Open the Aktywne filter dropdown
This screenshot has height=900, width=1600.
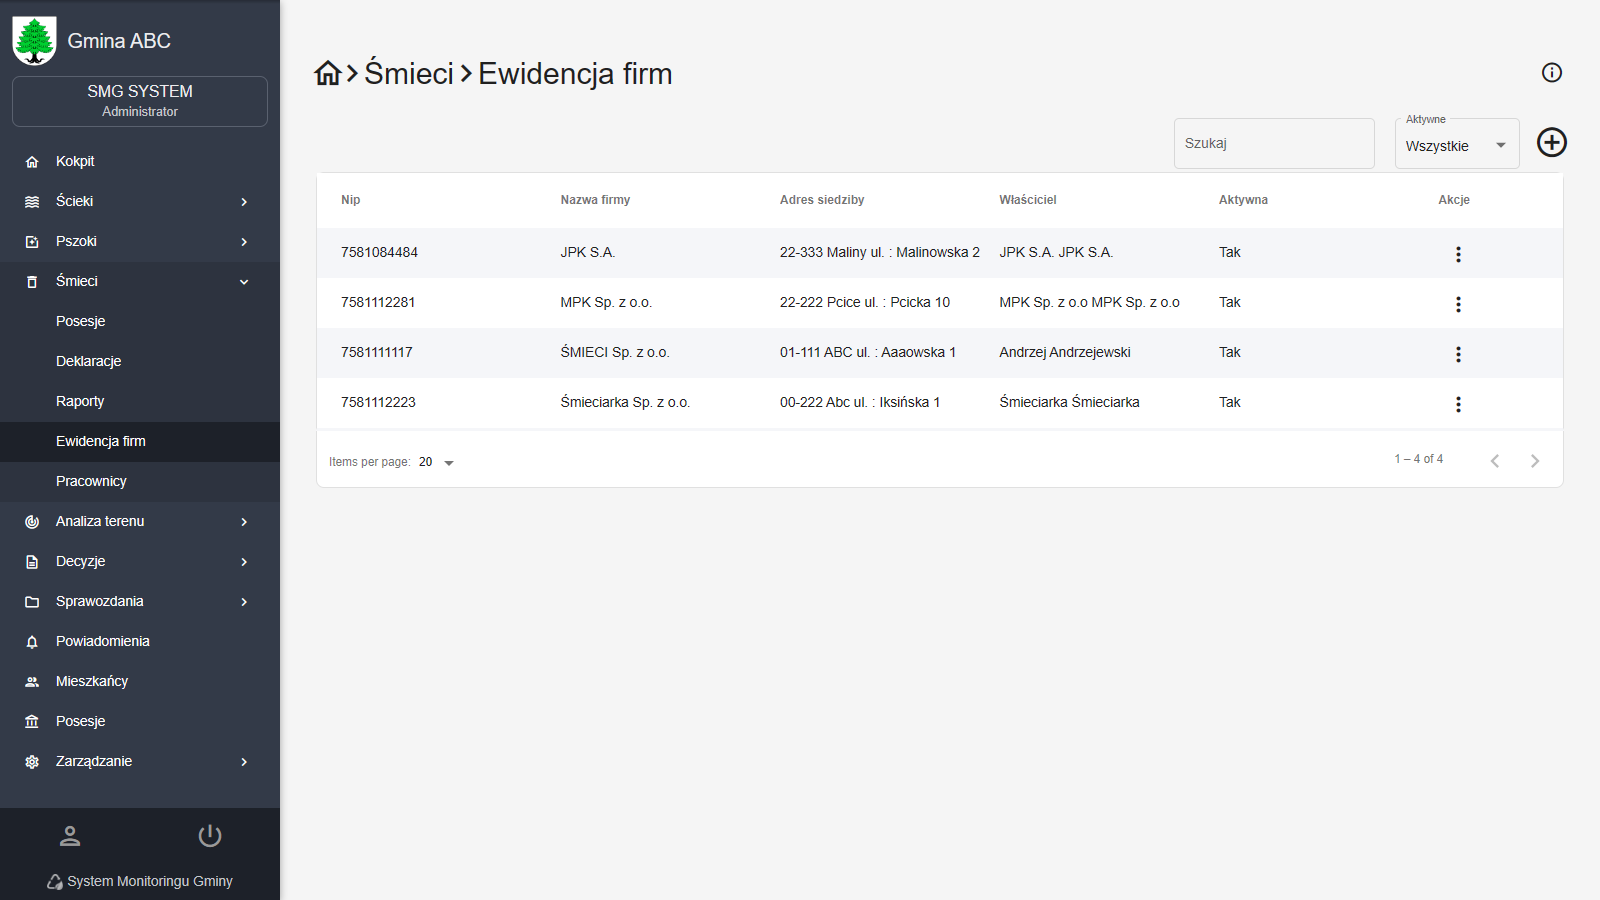1456,145
